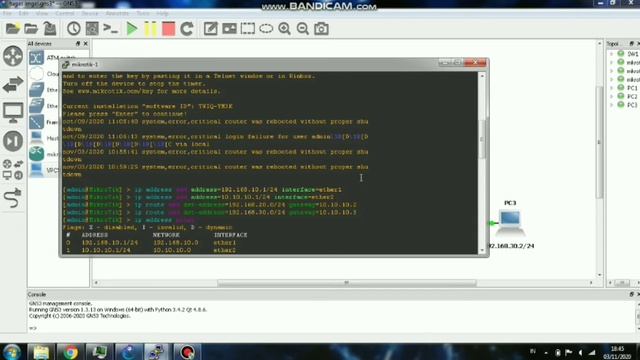Browse routers category in device dock
The height and width of the screenshot is (360, 640).
pos(13,56)
